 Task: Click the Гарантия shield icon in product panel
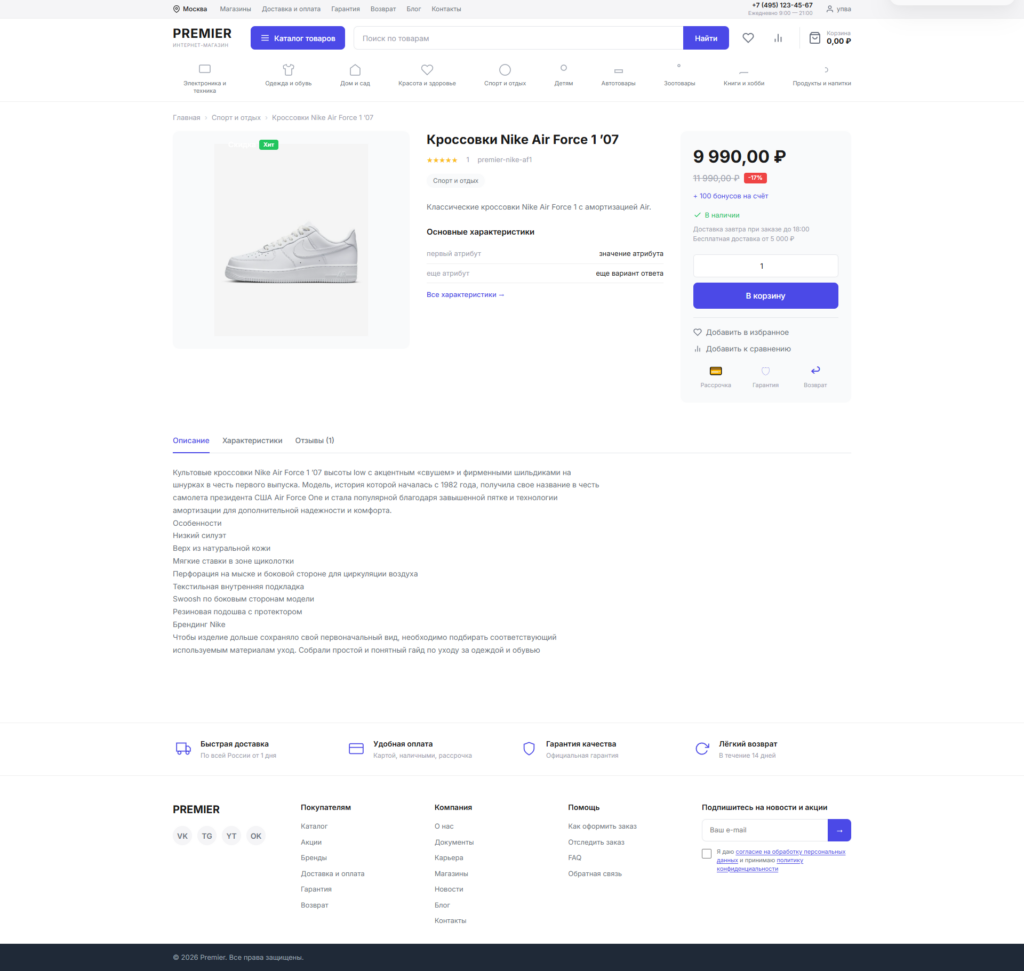tap(765, 371)
